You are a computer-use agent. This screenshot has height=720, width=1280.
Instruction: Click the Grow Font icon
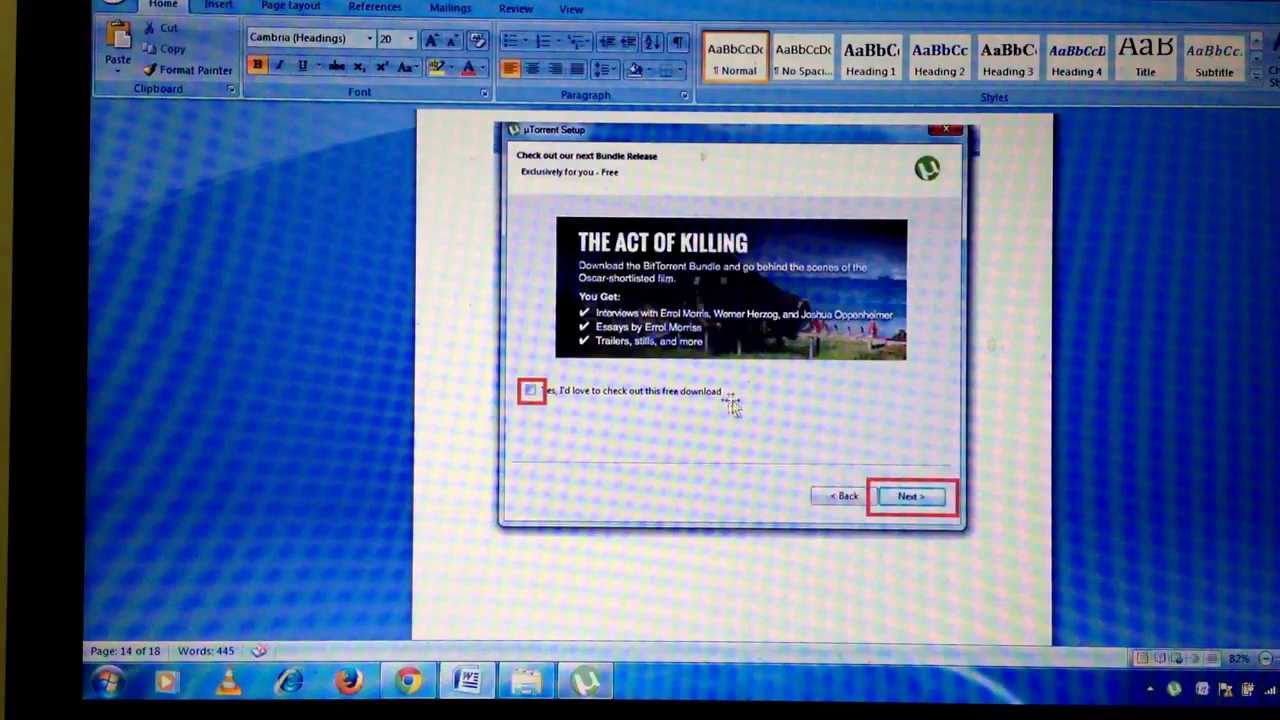tap(431, 40)
